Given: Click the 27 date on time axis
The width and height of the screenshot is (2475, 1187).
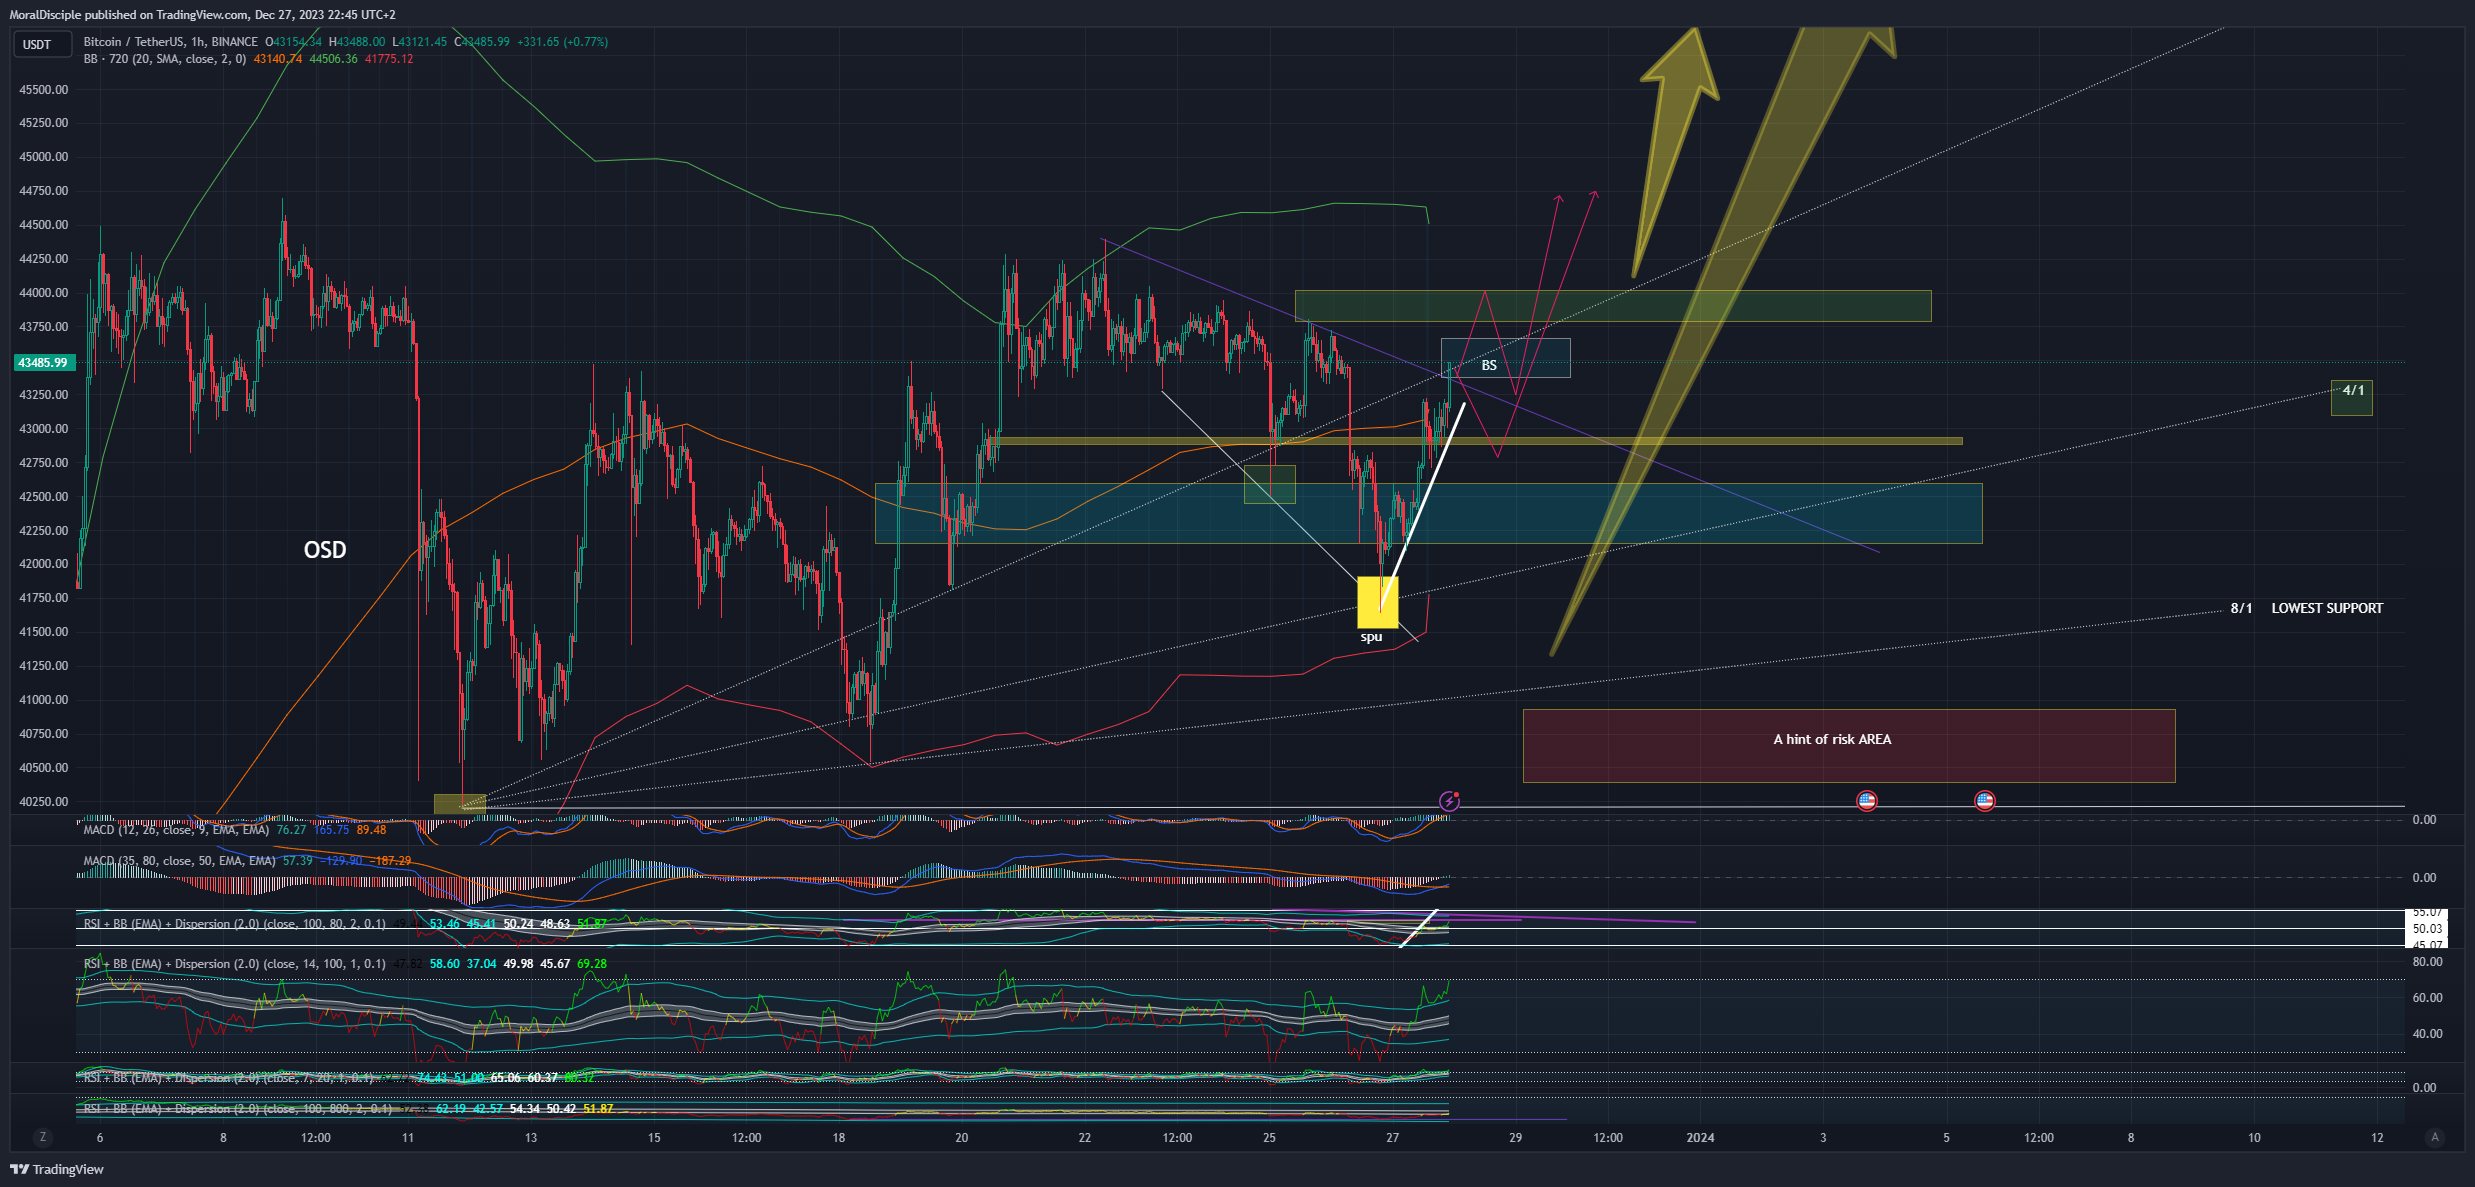Looking at the screenshot, I should [1392, 1137].
